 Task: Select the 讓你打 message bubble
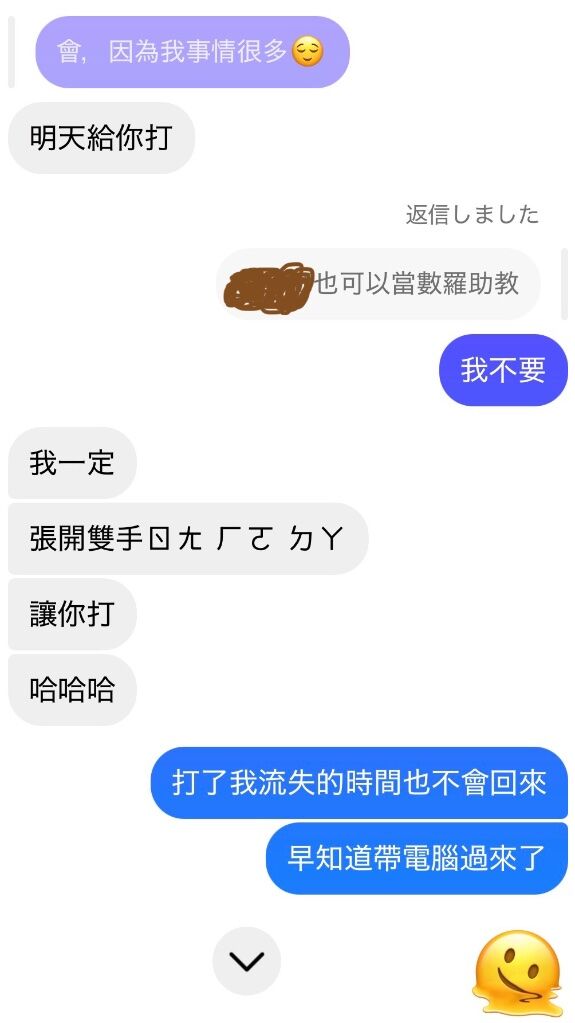point(72,615)
